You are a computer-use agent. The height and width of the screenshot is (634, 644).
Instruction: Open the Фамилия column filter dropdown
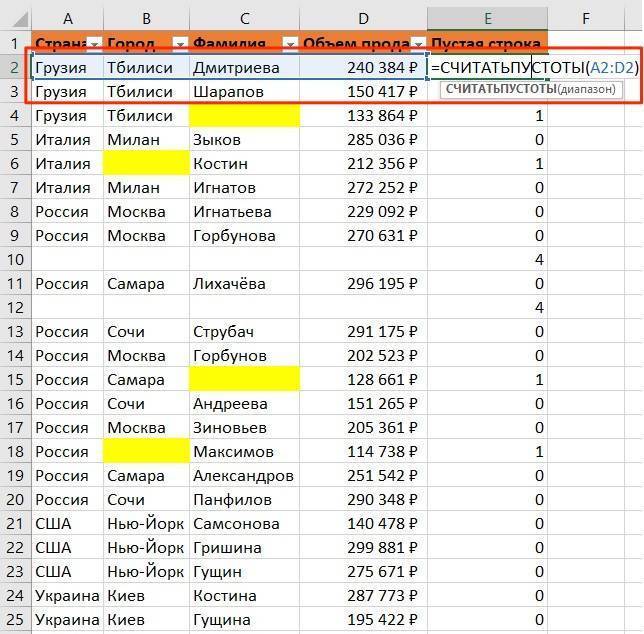(290, 44)
